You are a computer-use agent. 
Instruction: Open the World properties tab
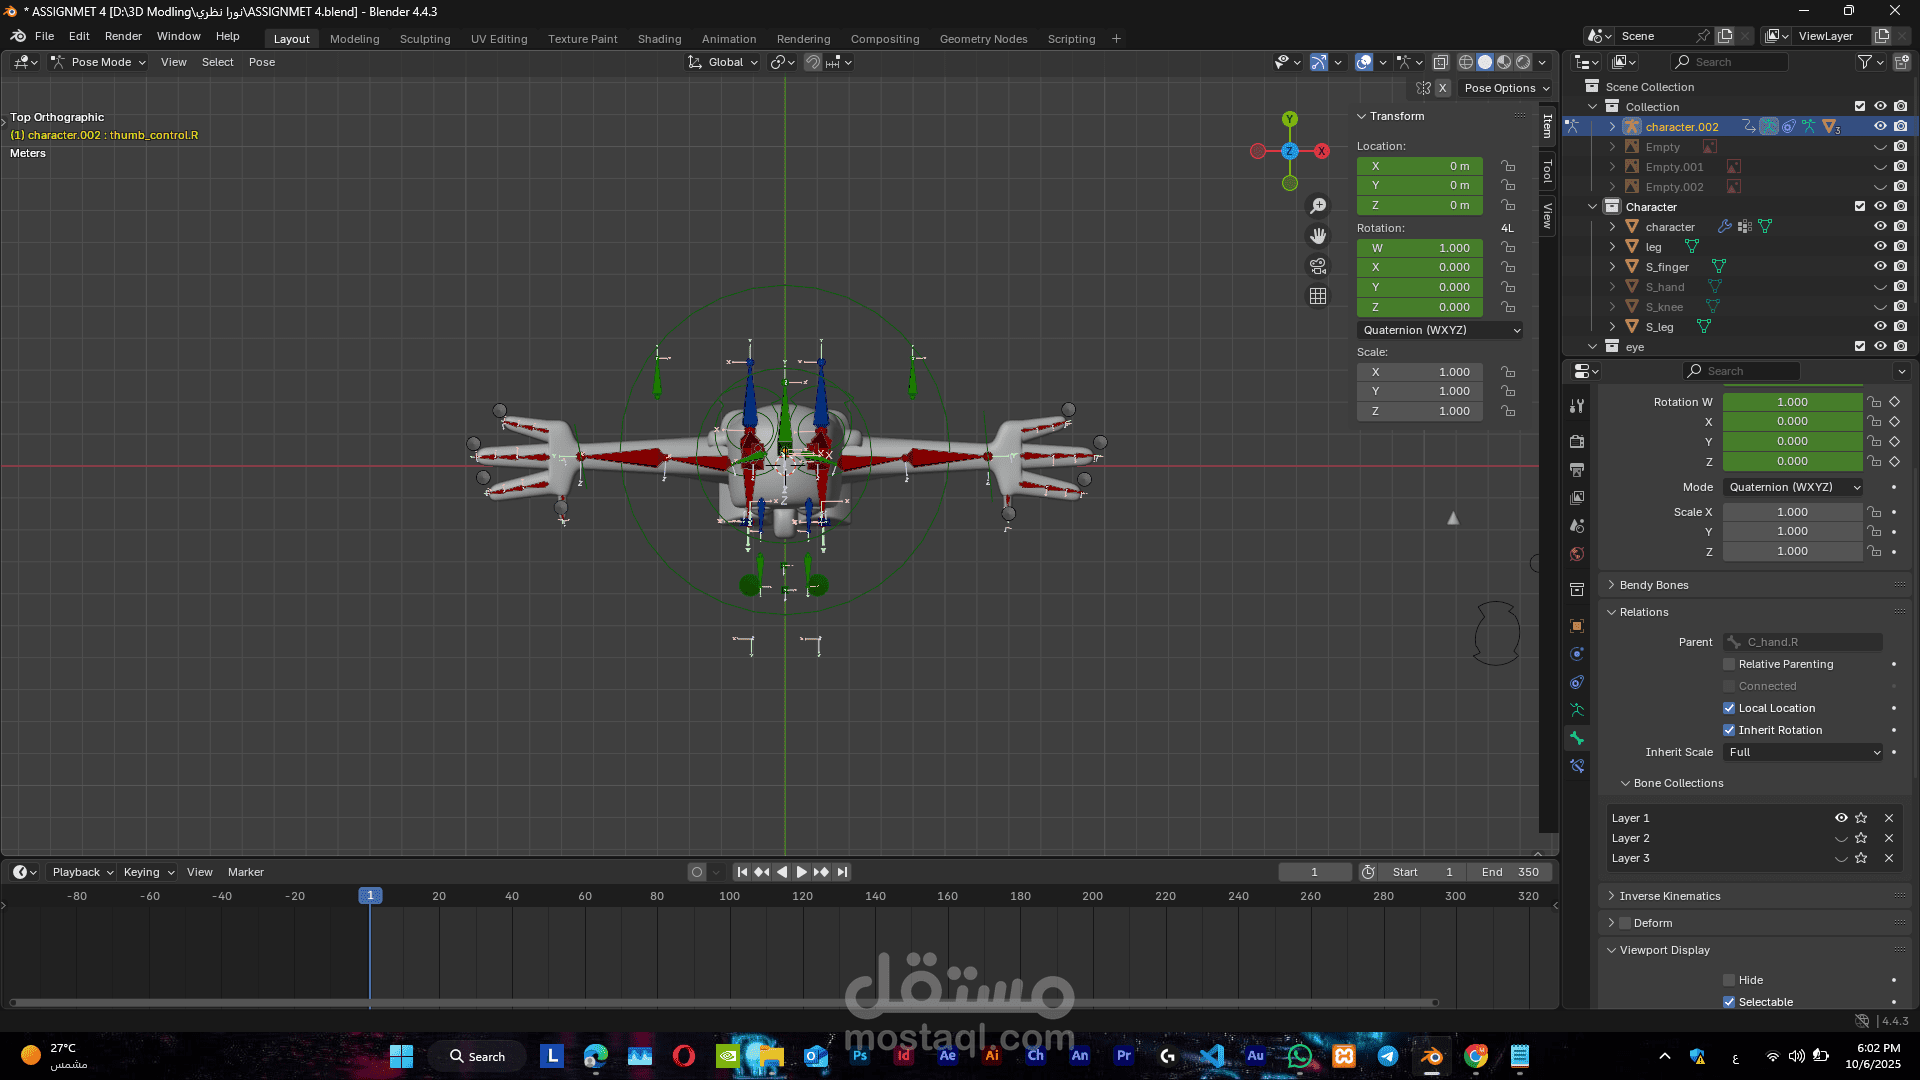1577,554
